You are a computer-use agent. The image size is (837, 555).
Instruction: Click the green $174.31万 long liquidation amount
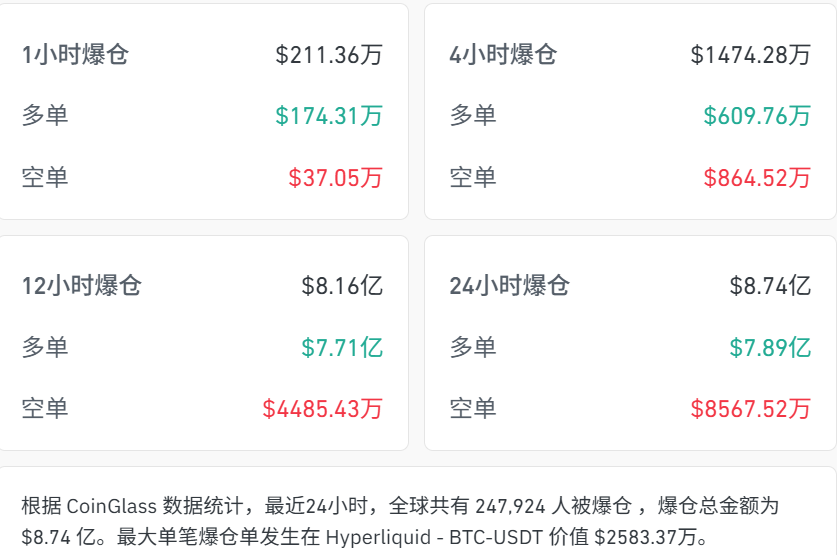click(x=329, y=116)
